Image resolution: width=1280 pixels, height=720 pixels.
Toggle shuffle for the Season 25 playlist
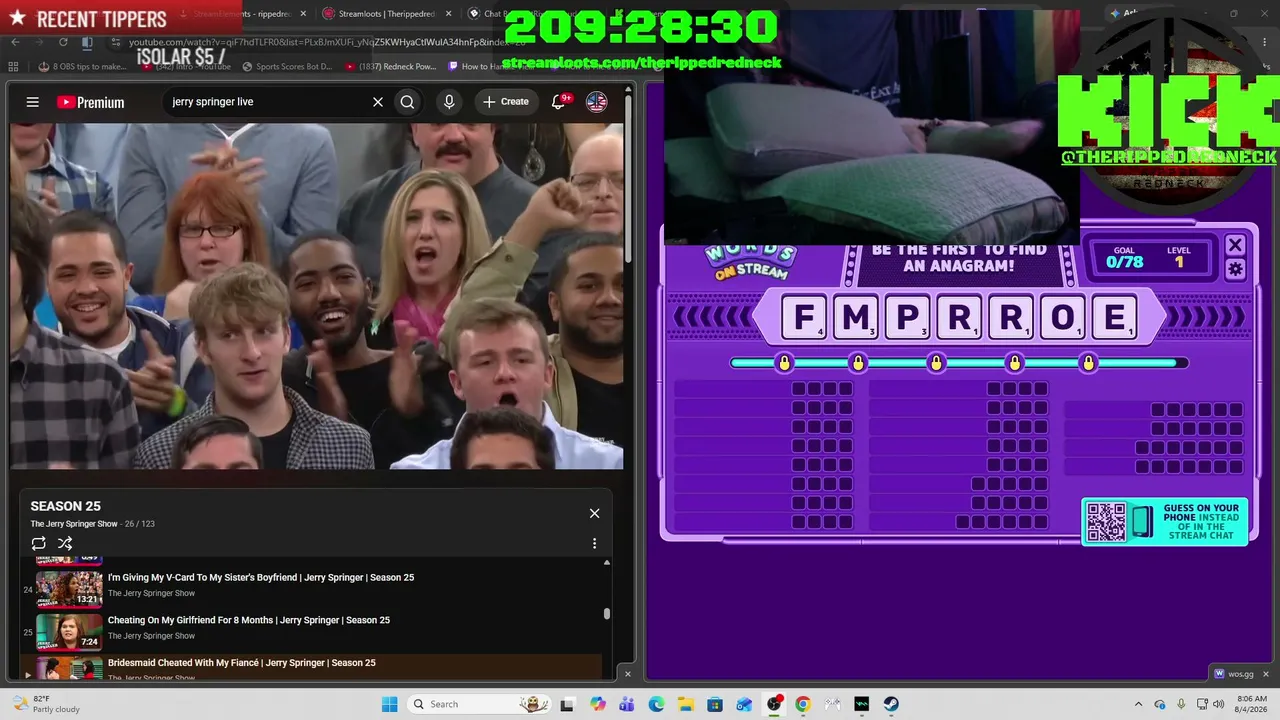pos(65,543)
